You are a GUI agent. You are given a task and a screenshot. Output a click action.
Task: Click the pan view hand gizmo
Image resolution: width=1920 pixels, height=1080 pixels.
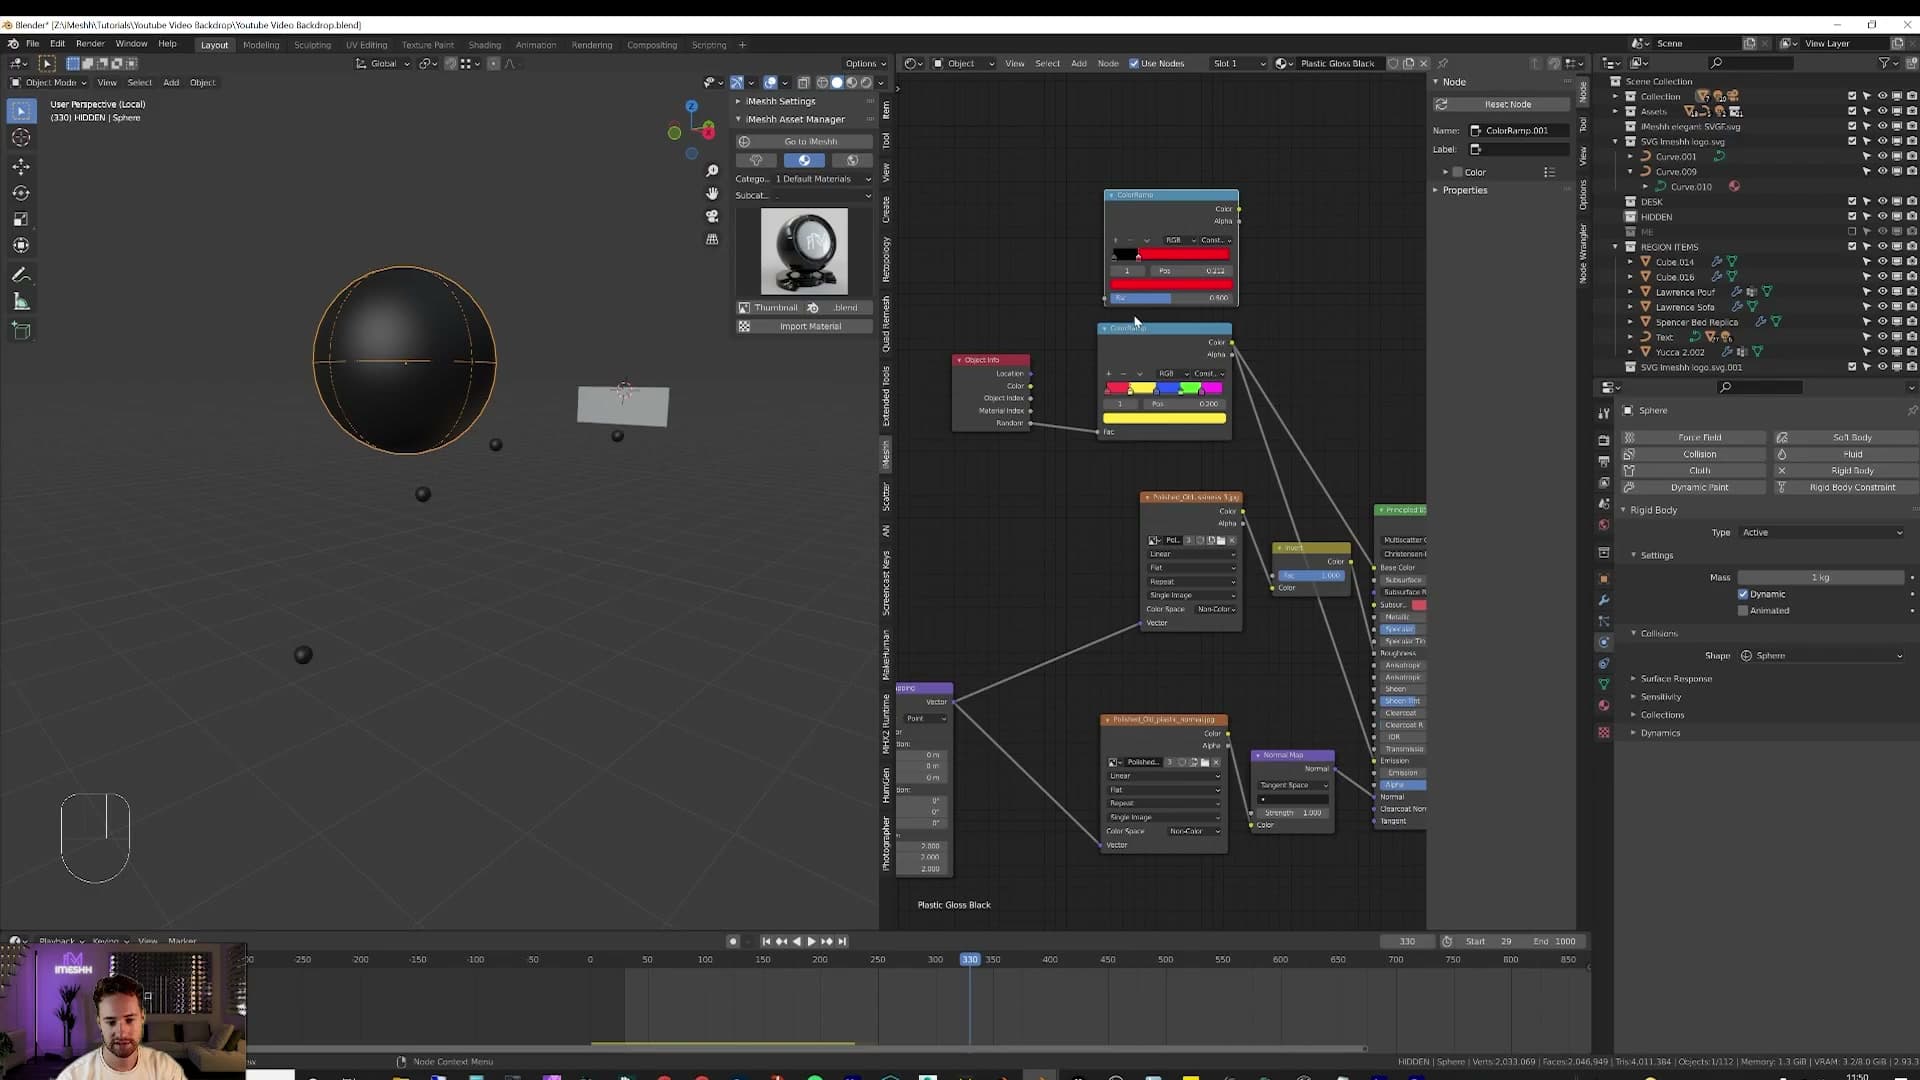(x=712, y=193)
